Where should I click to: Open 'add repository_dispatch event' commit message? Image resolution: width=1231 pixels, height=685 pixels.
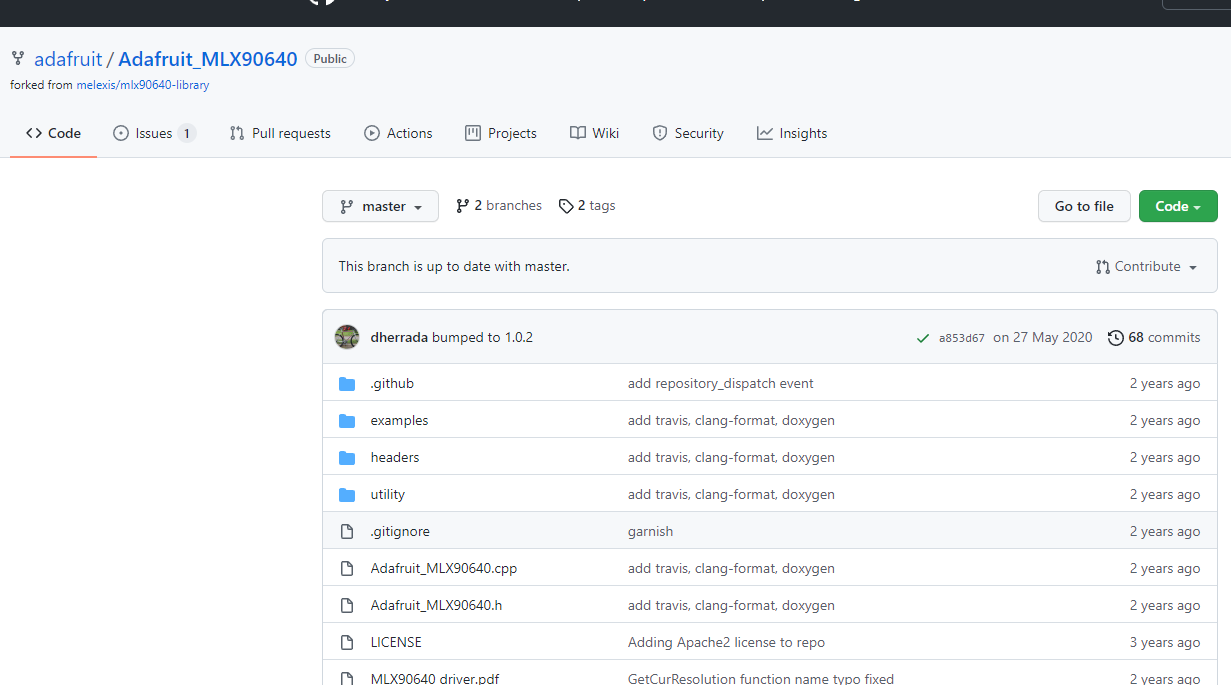coord(721,384)
